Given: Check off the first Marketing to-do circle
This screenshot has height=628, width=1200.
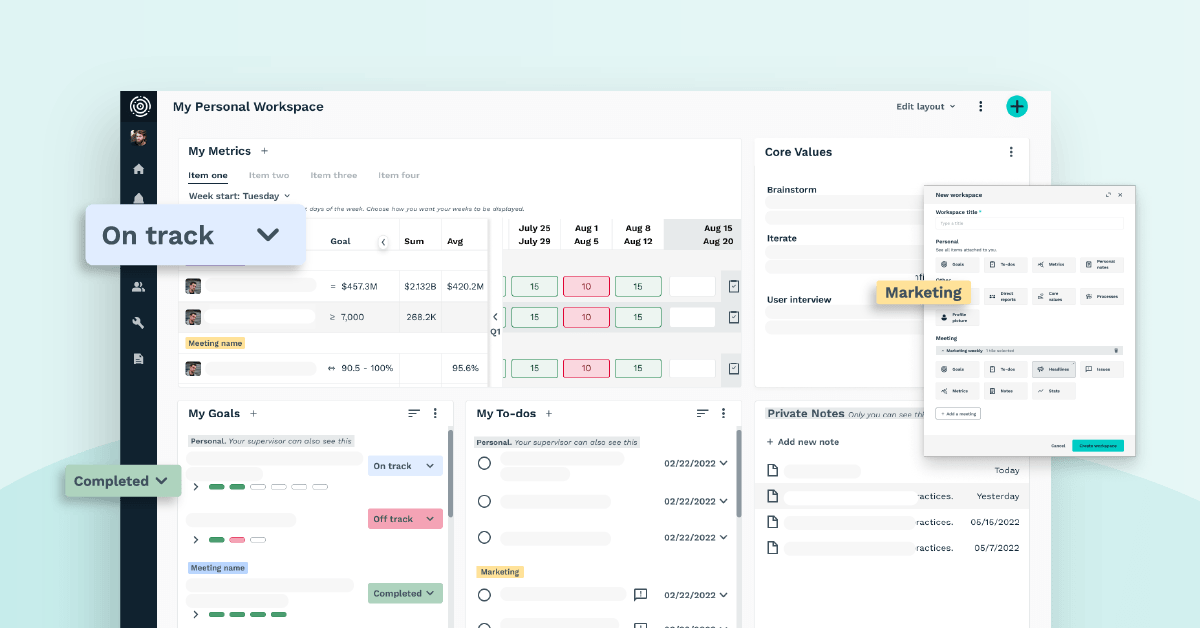Looking at the screenshot, I should [484, 595].
